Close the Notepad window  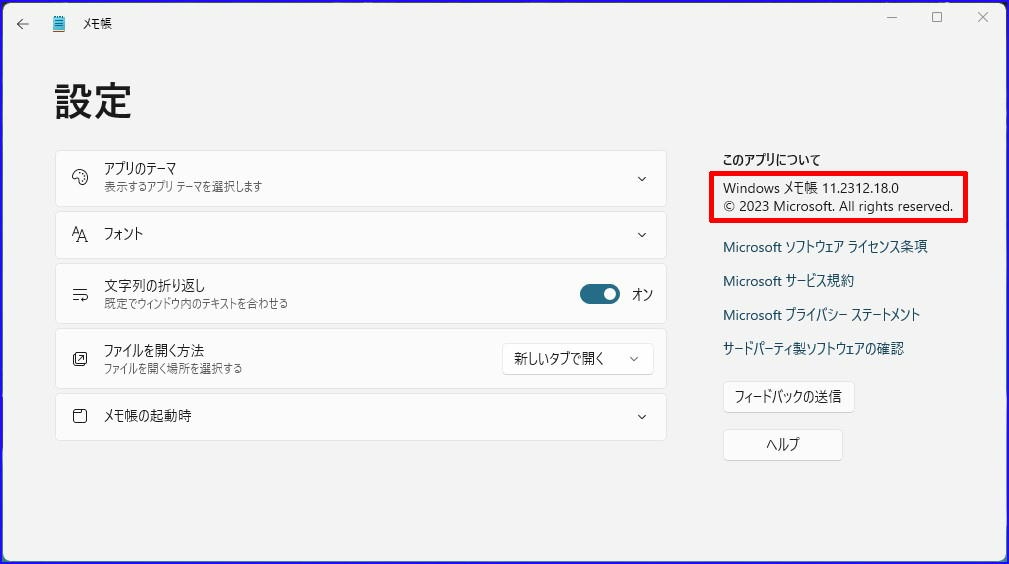pyautogui.click(x=983, y=17)
